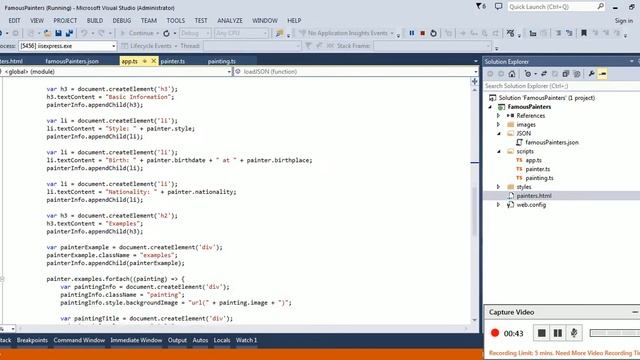Click Sign in link

624,20
